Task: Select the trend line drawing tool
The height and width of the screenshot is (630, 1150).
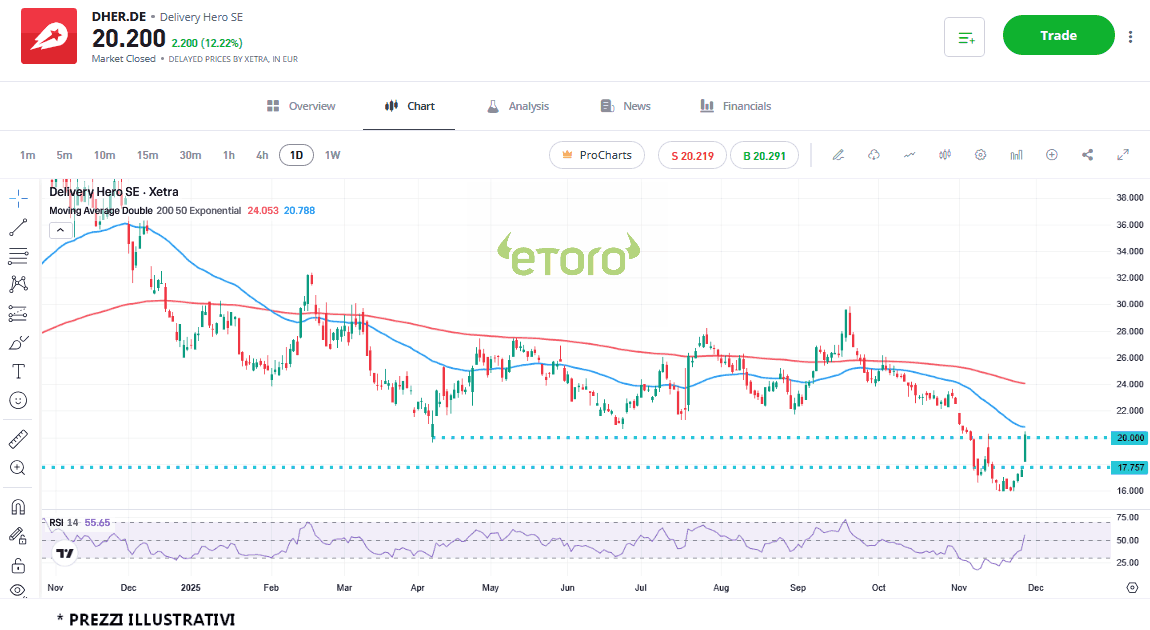Action: (x=18, y=227)
